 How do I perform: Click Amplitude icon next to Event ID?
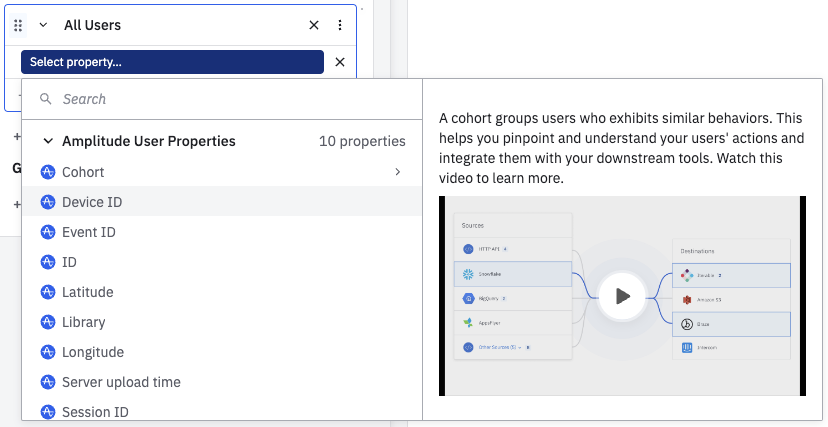[x=48, y=232]
